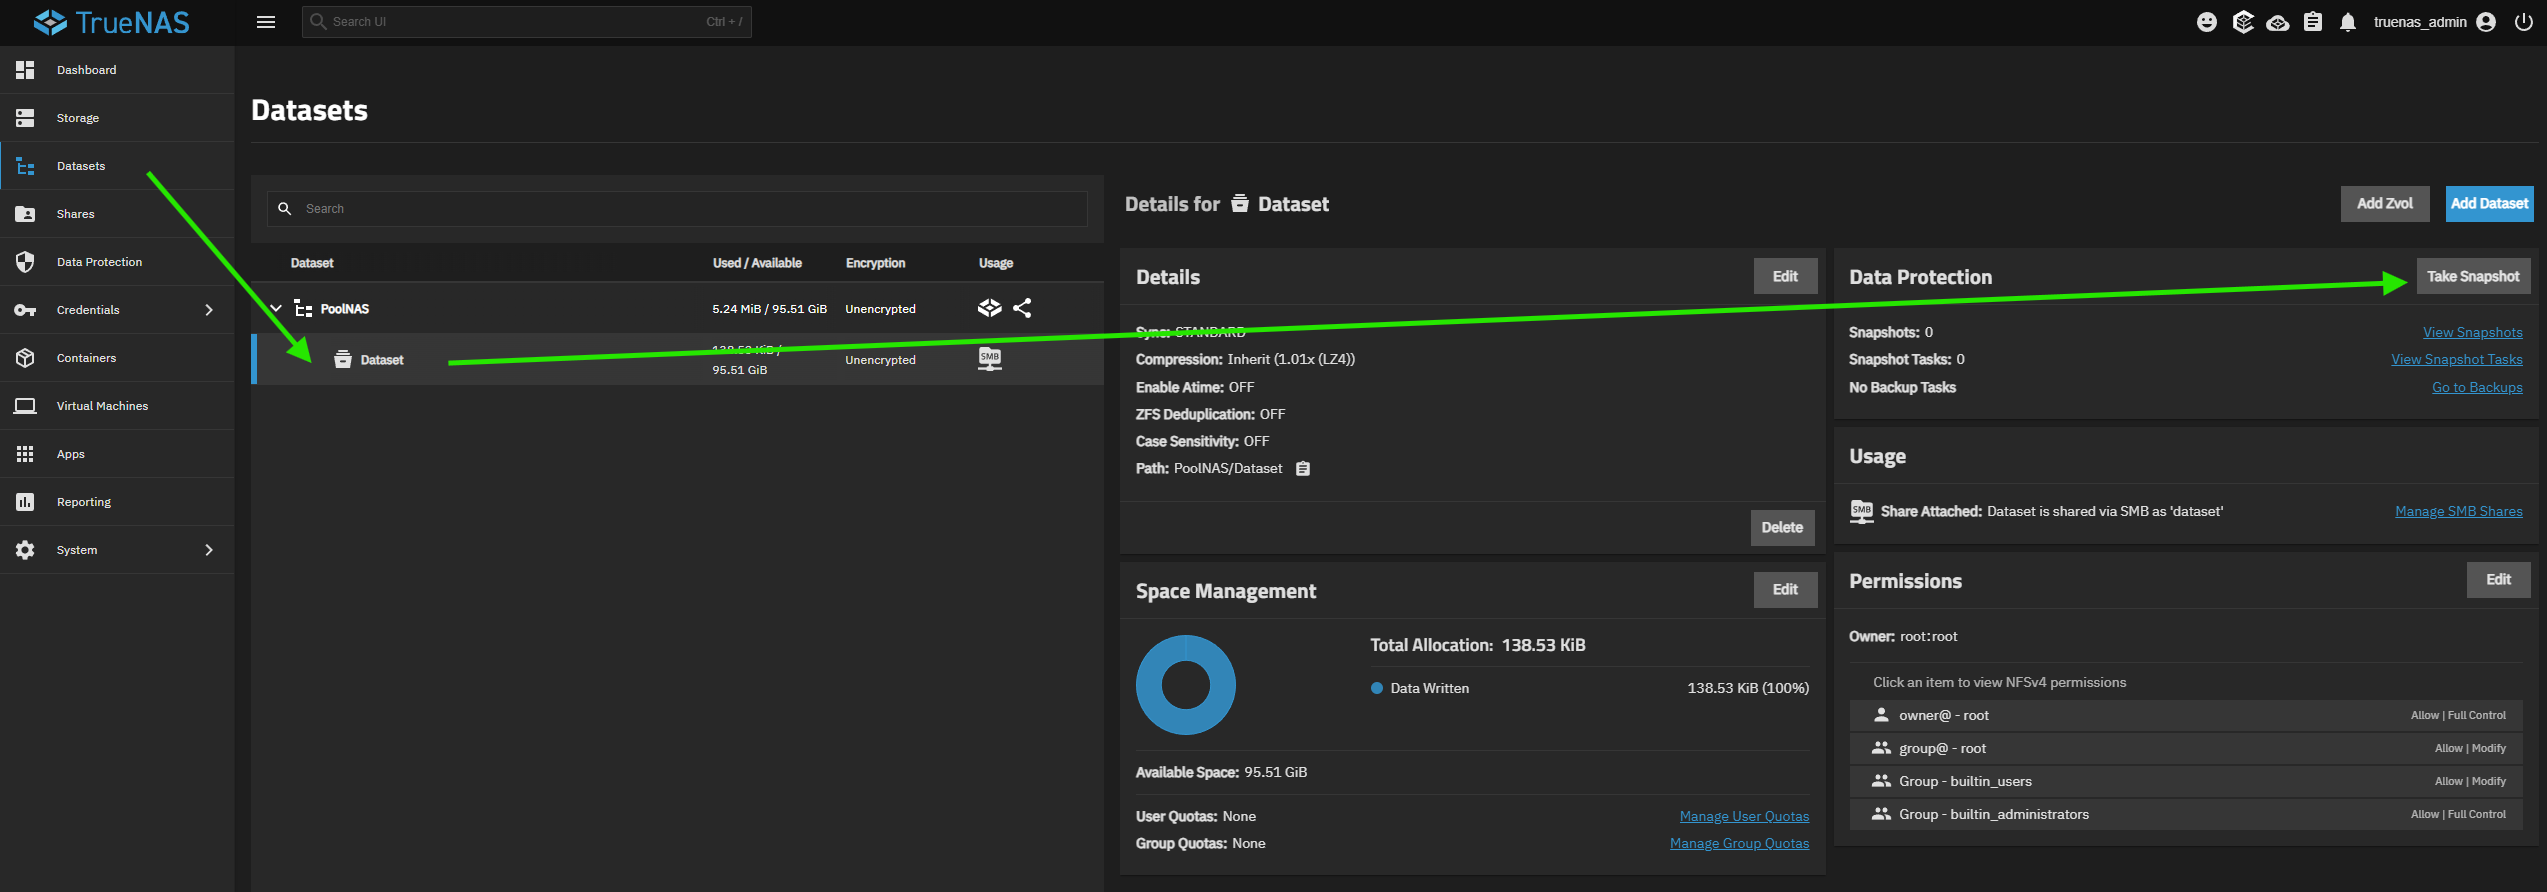Open the Manage SMB Shares link
This screenshot has height=892, width=2547.
coord(2458,512)
